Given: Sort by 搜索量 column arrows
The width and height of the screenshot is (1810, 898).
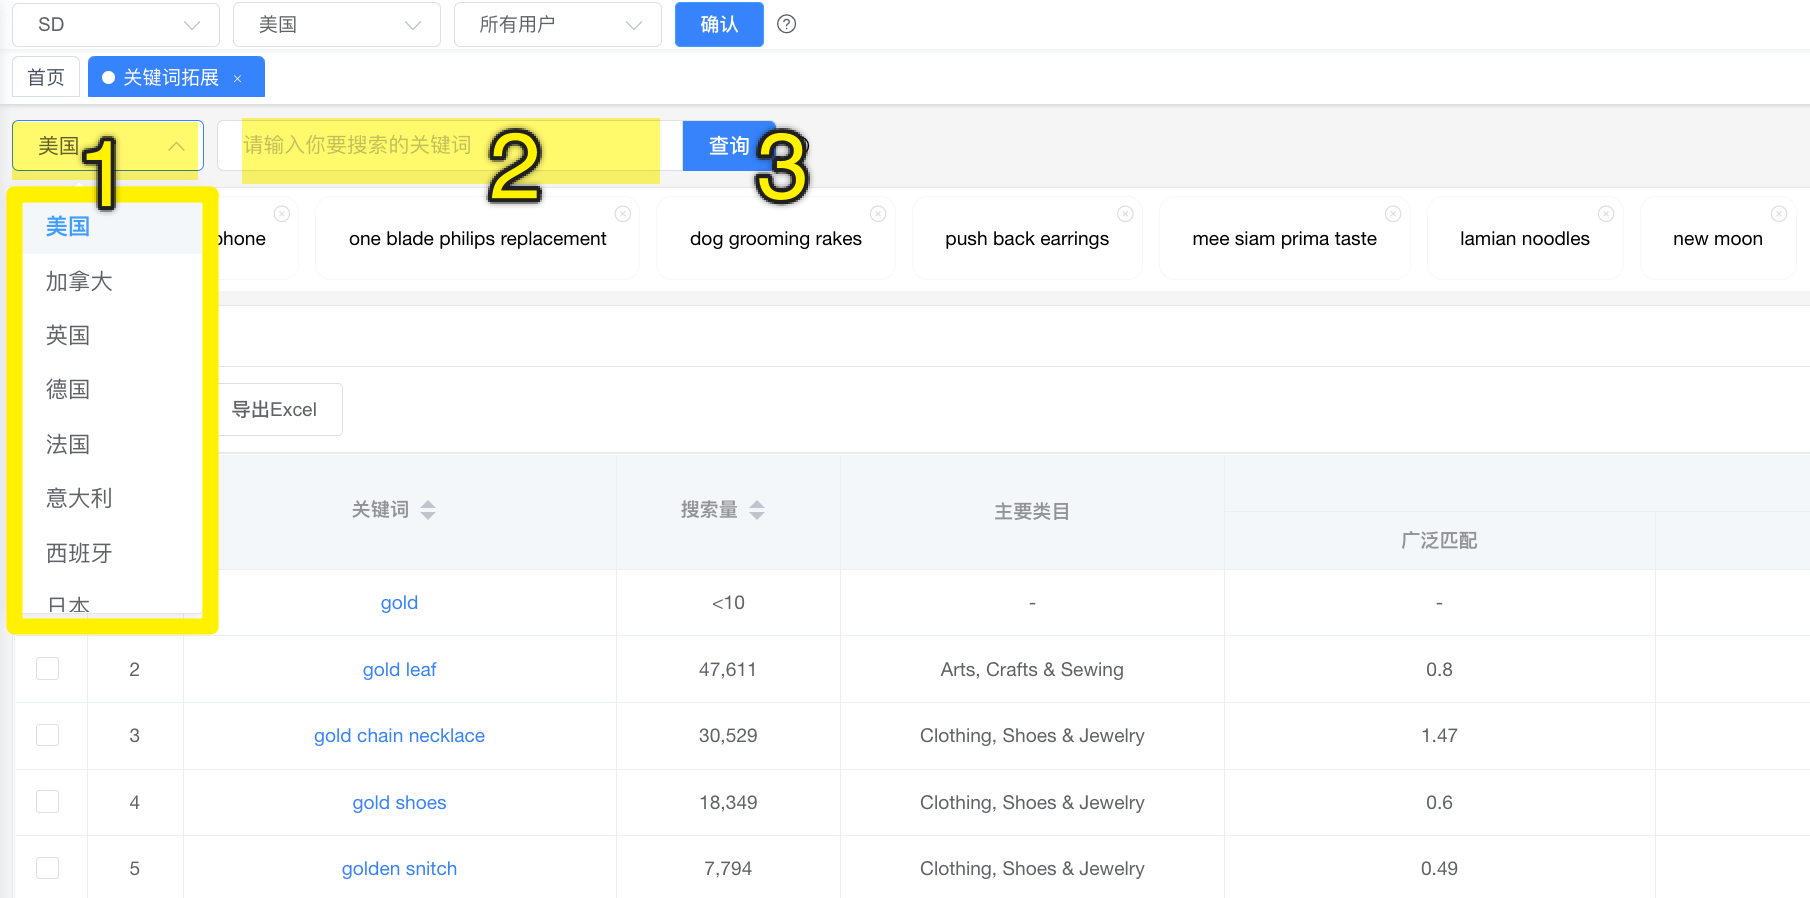Looking at the screenshot, I should [757, 510].
